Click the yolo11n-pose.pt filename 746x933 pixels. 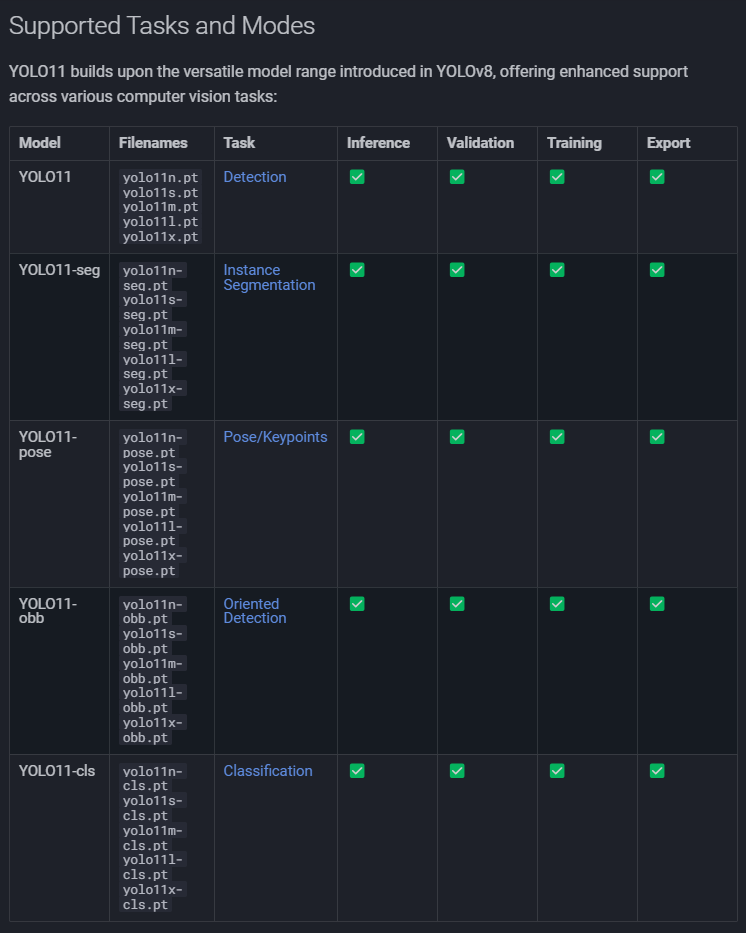(x=153, y=445)
